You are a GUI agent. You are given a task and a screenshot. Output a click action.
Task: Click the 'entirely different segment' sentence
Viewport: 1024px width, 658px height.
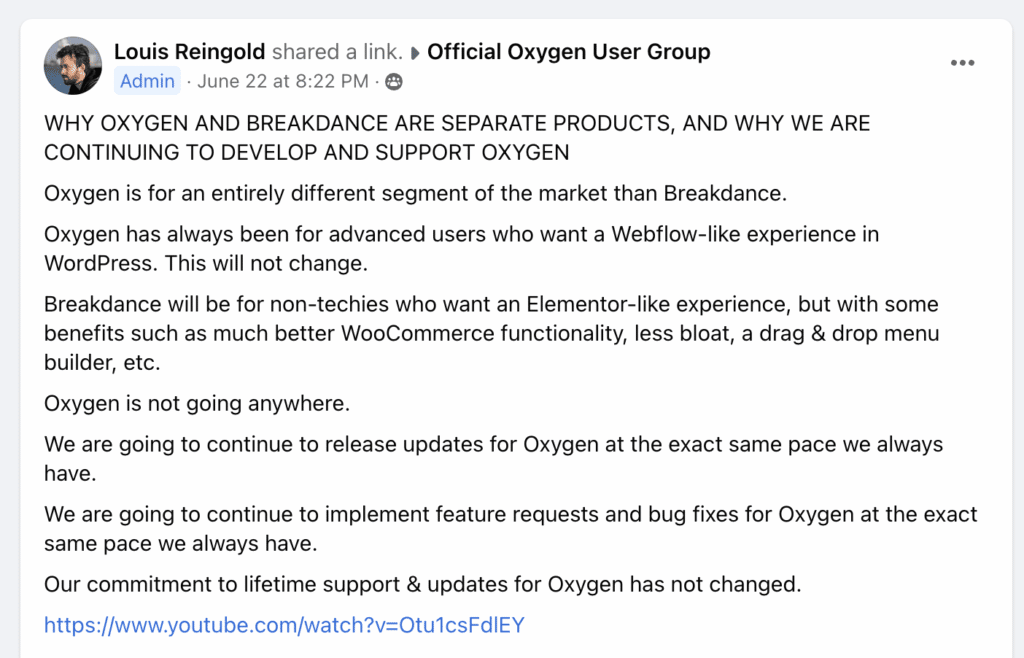[x=415, y=193]
